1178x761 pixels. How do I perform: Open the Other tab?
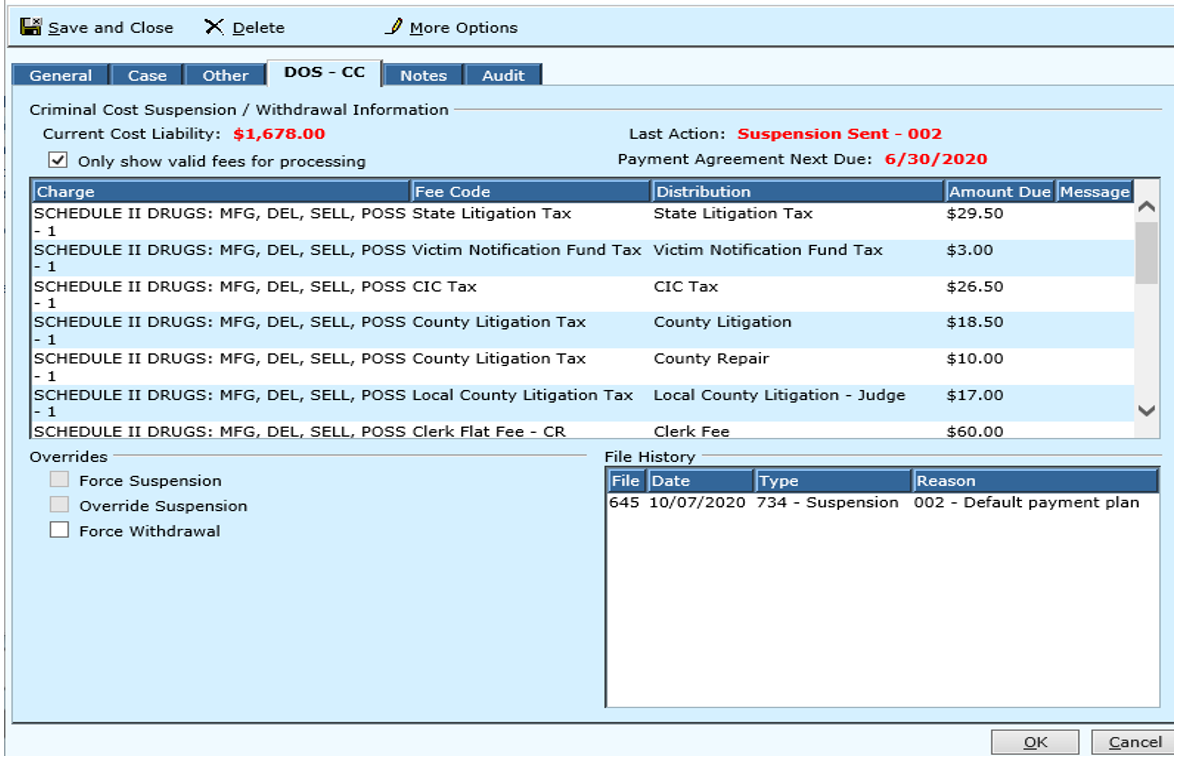tap(225, 75)
